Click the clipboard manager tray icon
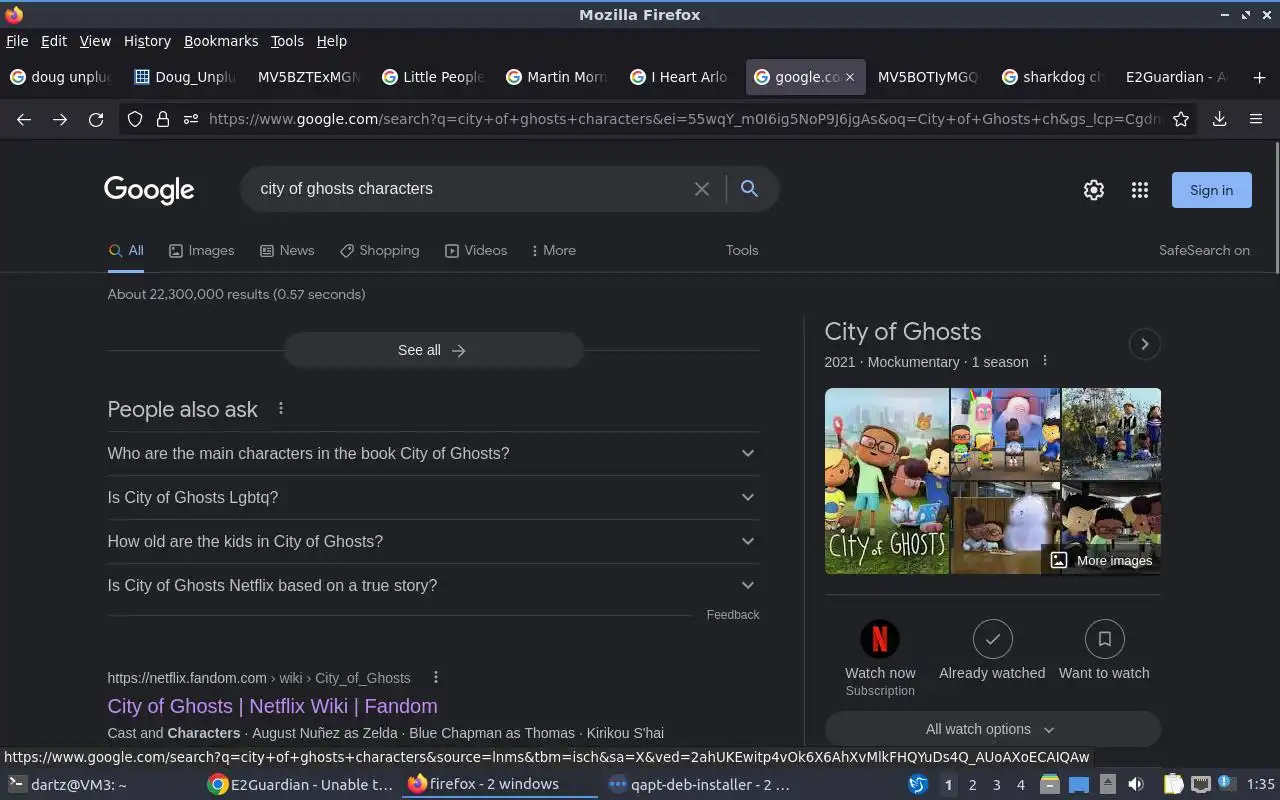This screenshot has width=1280, height=800. (1174, 785)
